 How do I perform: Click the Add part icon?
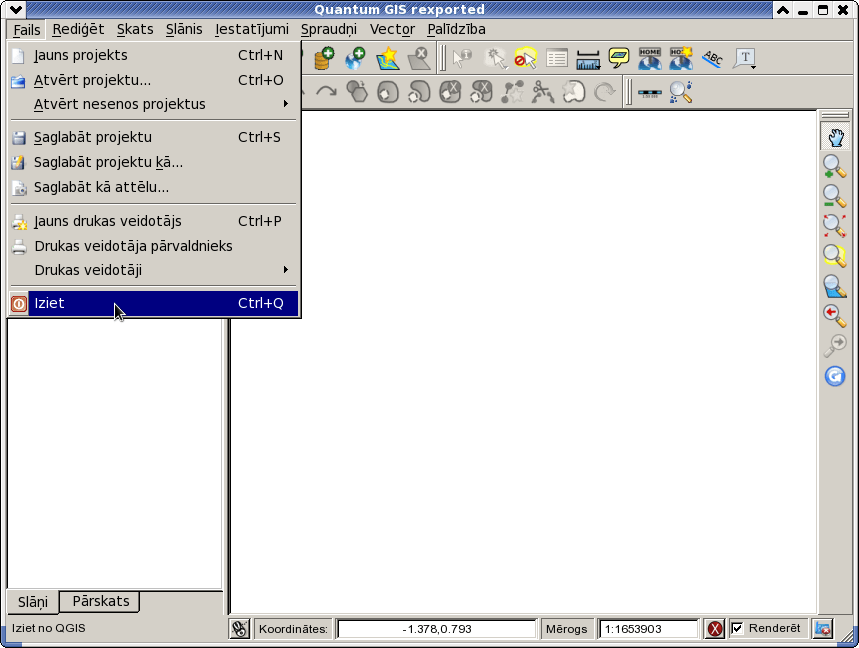(419, 91)
